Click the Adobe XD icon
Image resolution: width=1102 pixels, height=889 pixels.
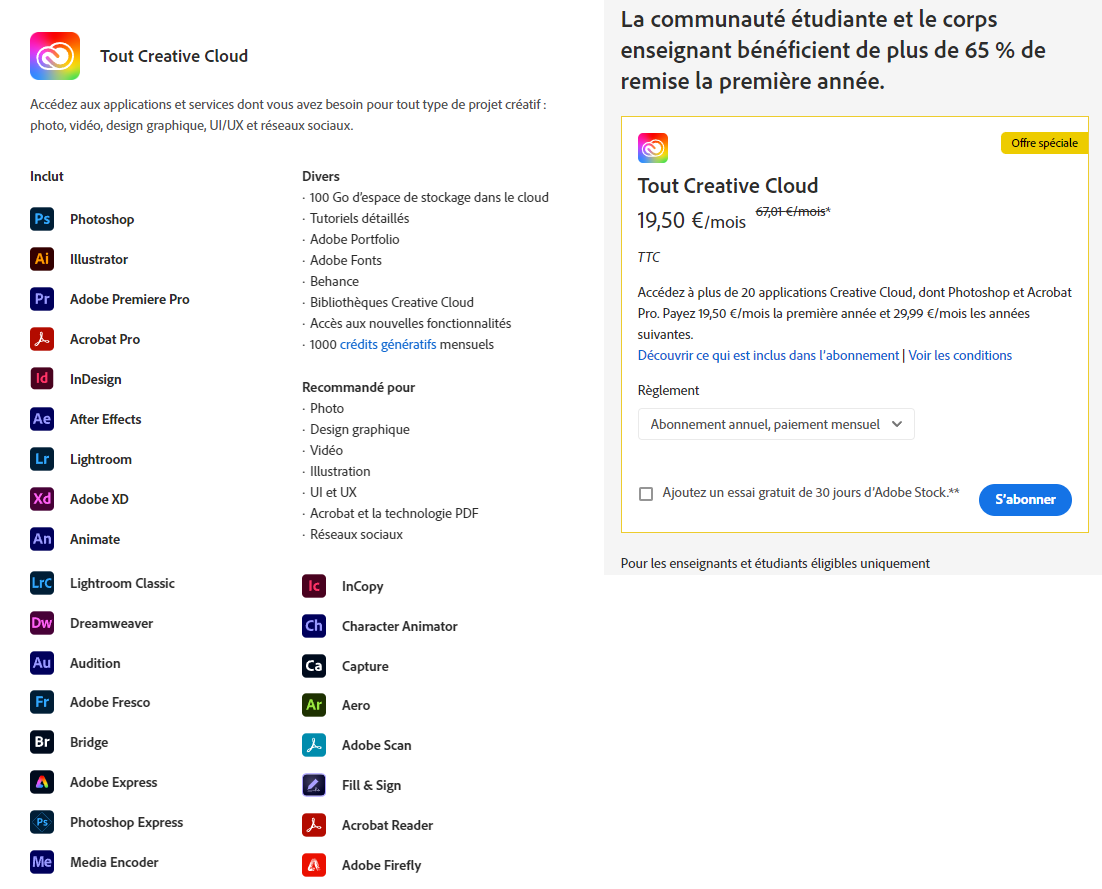tap(42, 499)
